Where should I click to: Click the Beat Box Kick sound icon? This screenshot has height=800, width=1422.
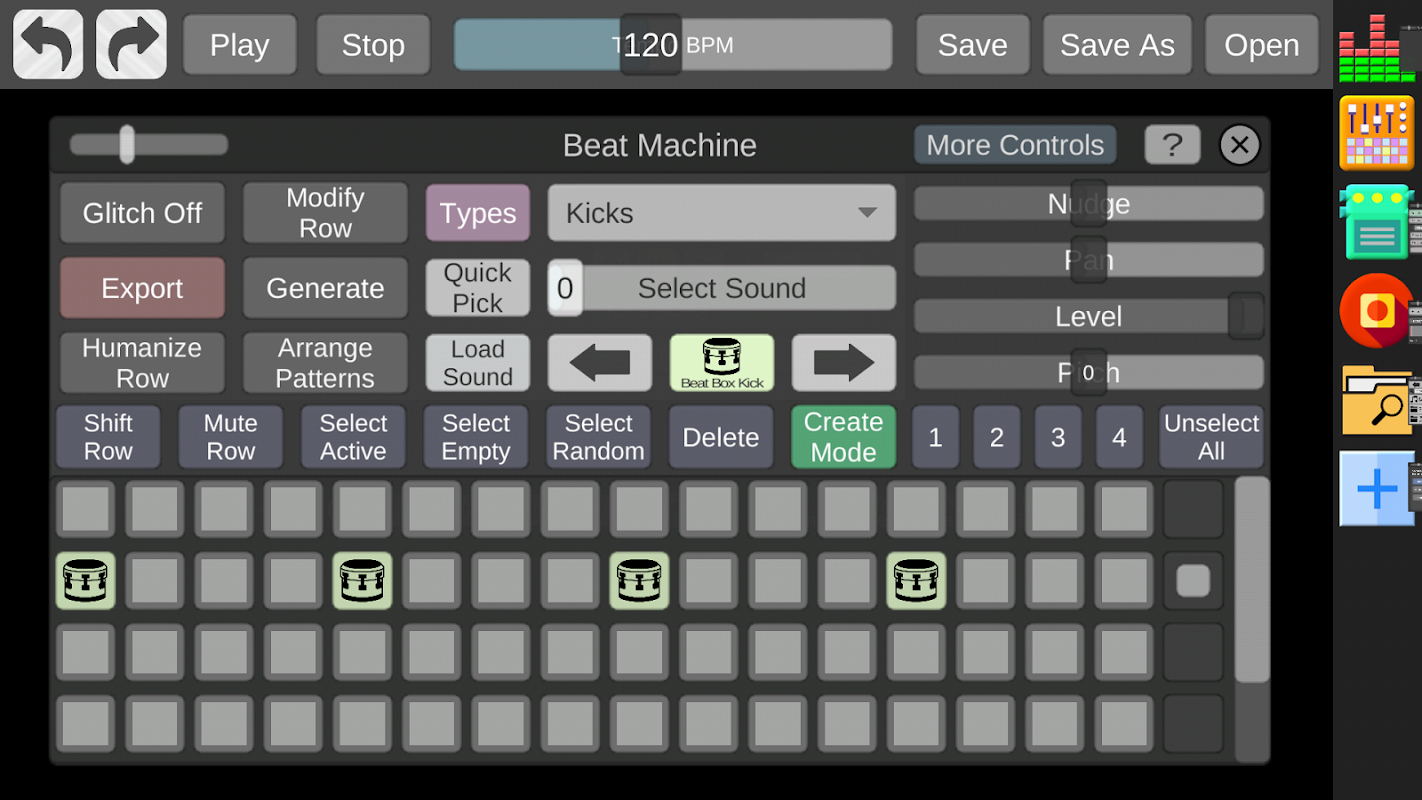[722, 363]
